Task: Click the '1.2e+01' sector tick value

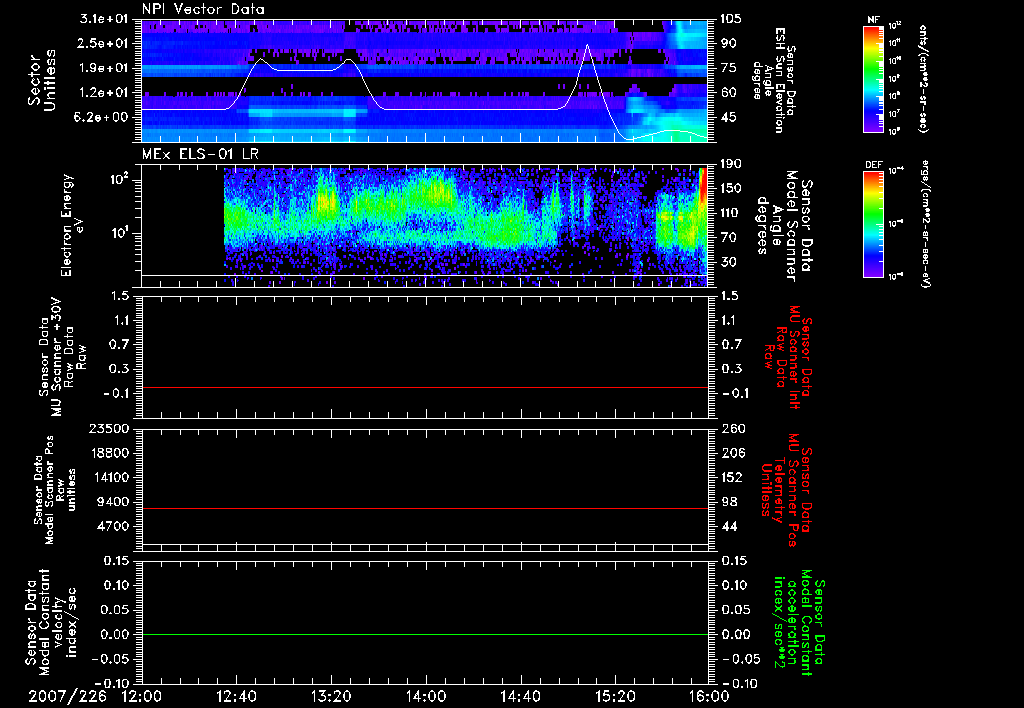Action: coord(104,93)
